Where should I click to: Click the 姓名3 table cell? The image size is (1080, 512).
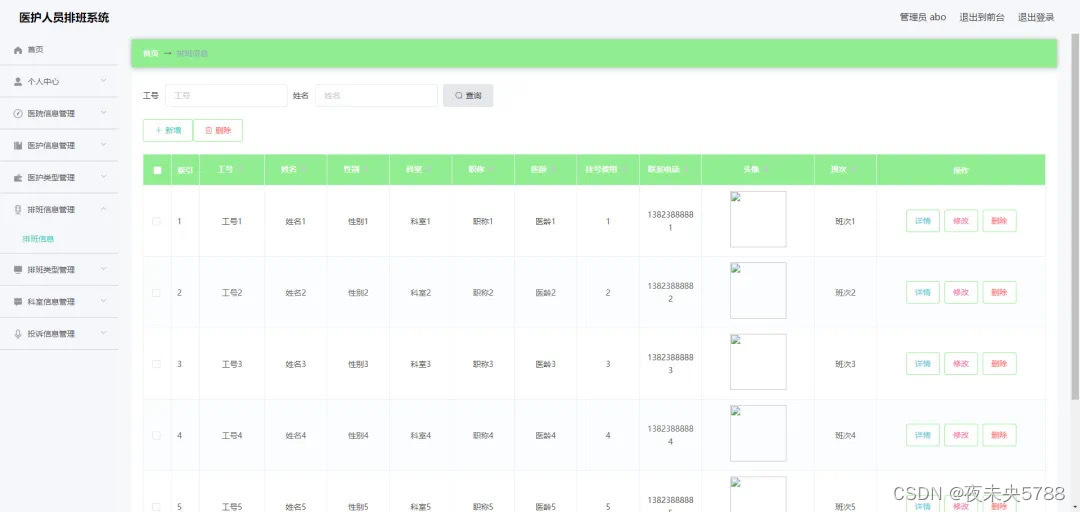pos(295,364)
